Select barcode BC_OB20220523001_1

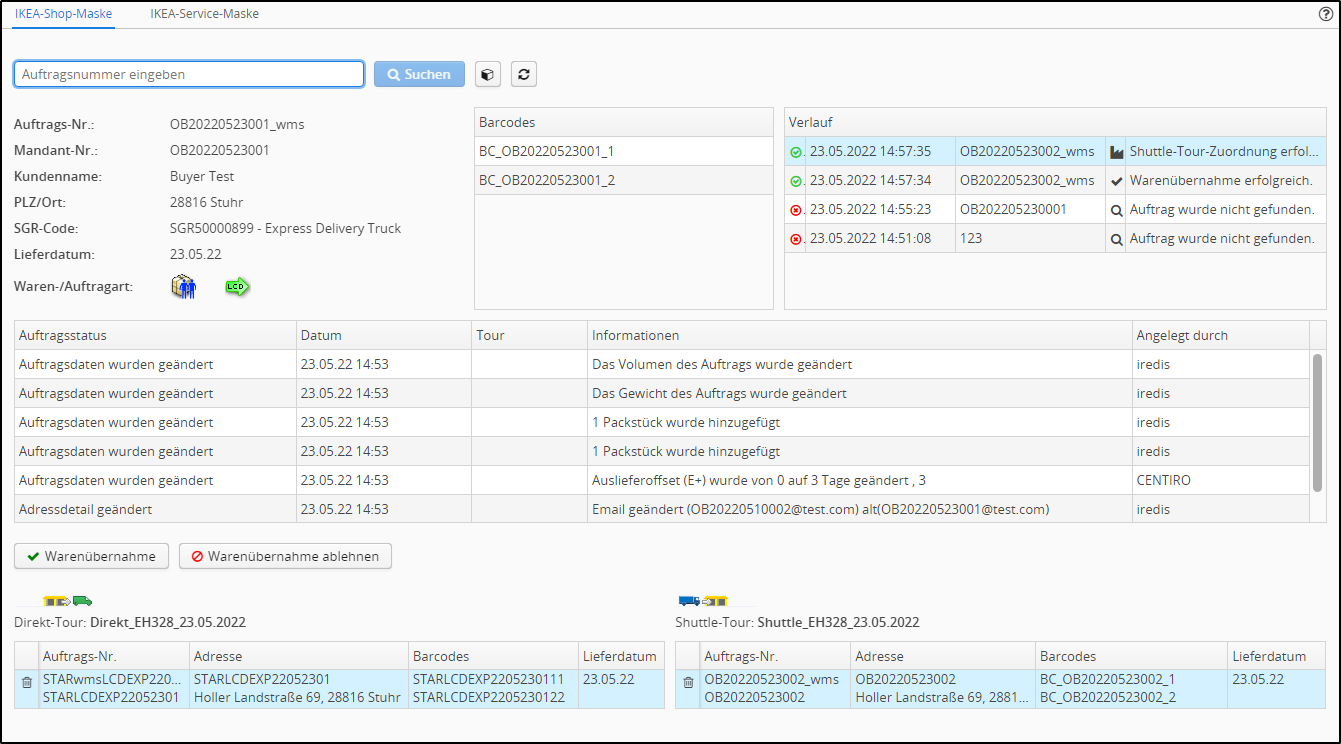point(624,151)
